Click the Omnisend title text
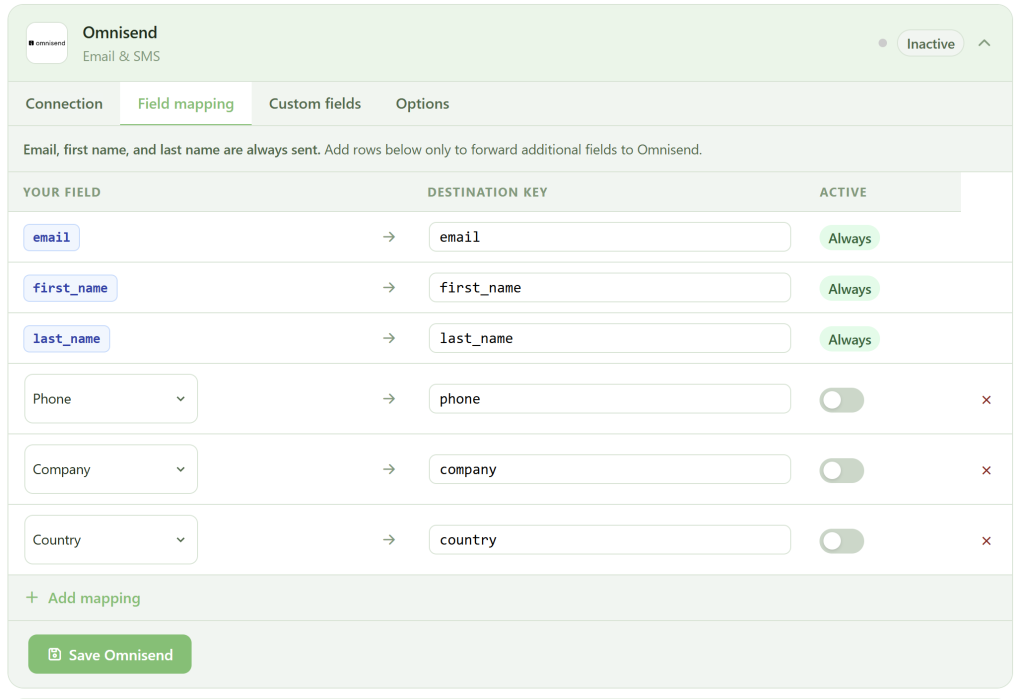This screenshot has height=699, width=1024. click(120, 33)
